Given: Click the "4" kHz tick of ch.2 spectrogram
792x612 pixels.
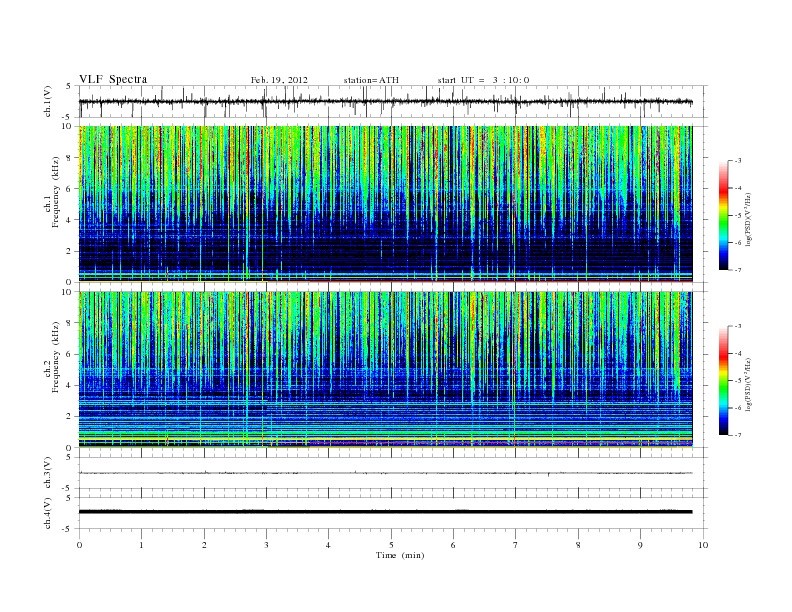Looking at the screenshot, I should tap(69, 385).
